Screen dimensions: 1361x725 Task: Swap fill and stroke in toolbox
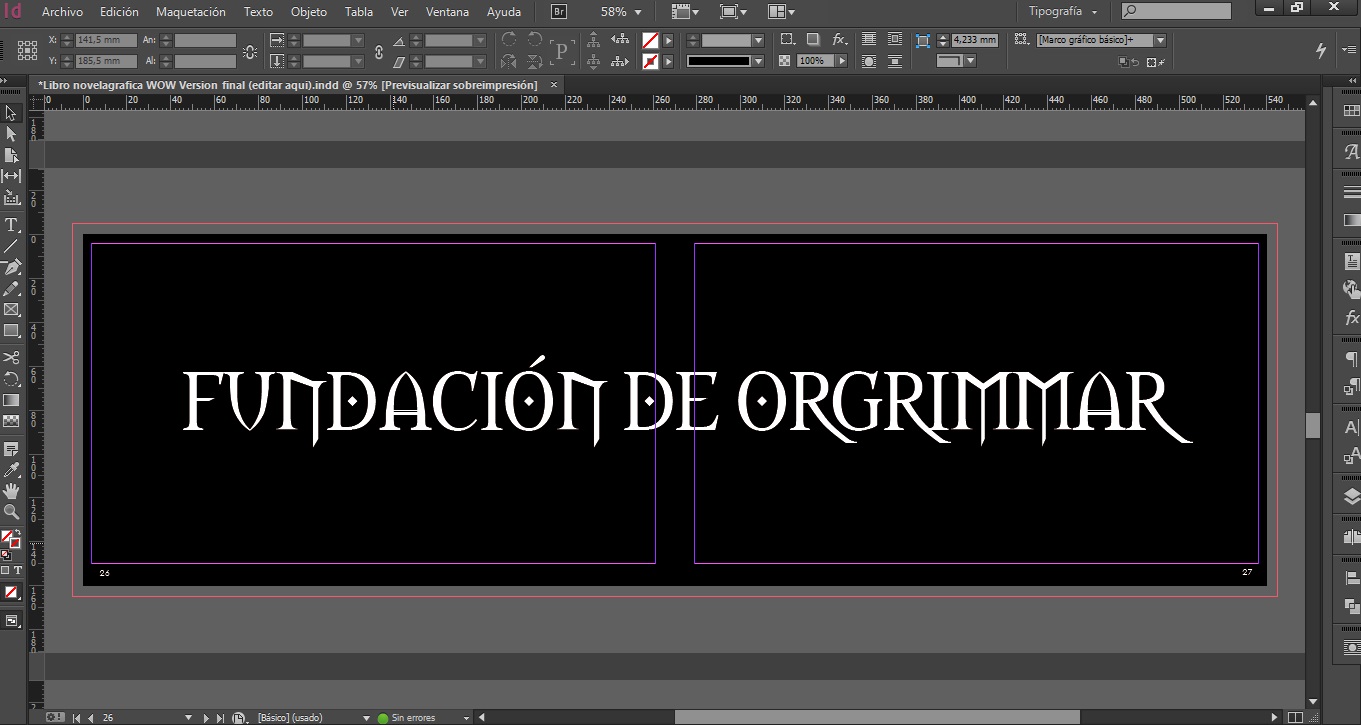coord(17,533)
